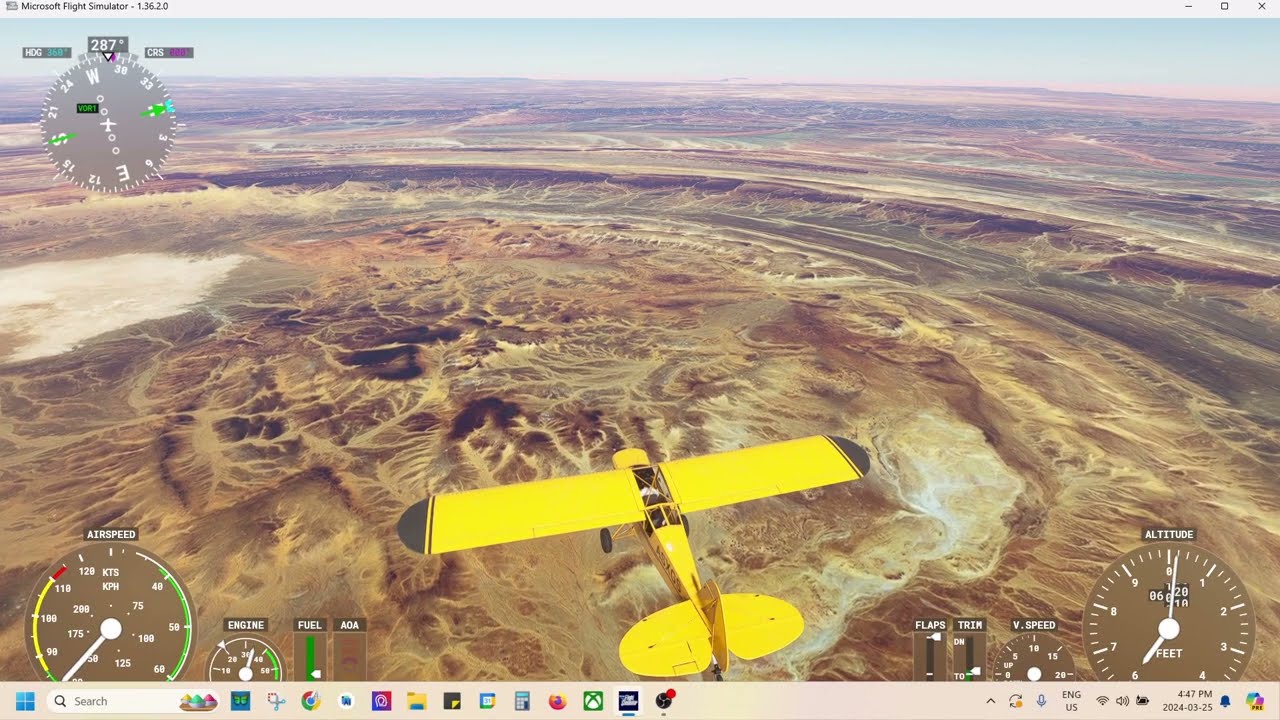Click the Engine RPM gauge
The height and width of the screenshot is (720, 1280).
[x=246, y=660]
